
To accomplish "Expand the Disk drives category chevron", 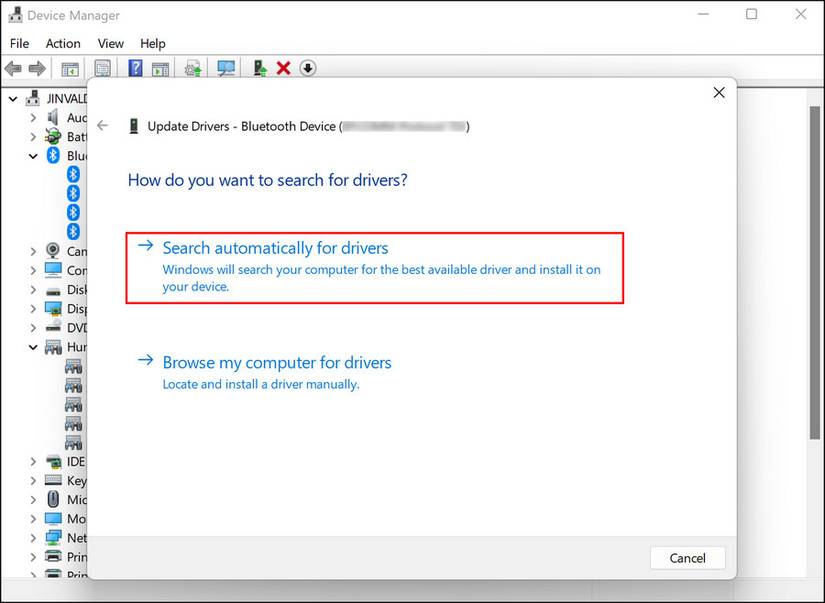I will point(33,289).
